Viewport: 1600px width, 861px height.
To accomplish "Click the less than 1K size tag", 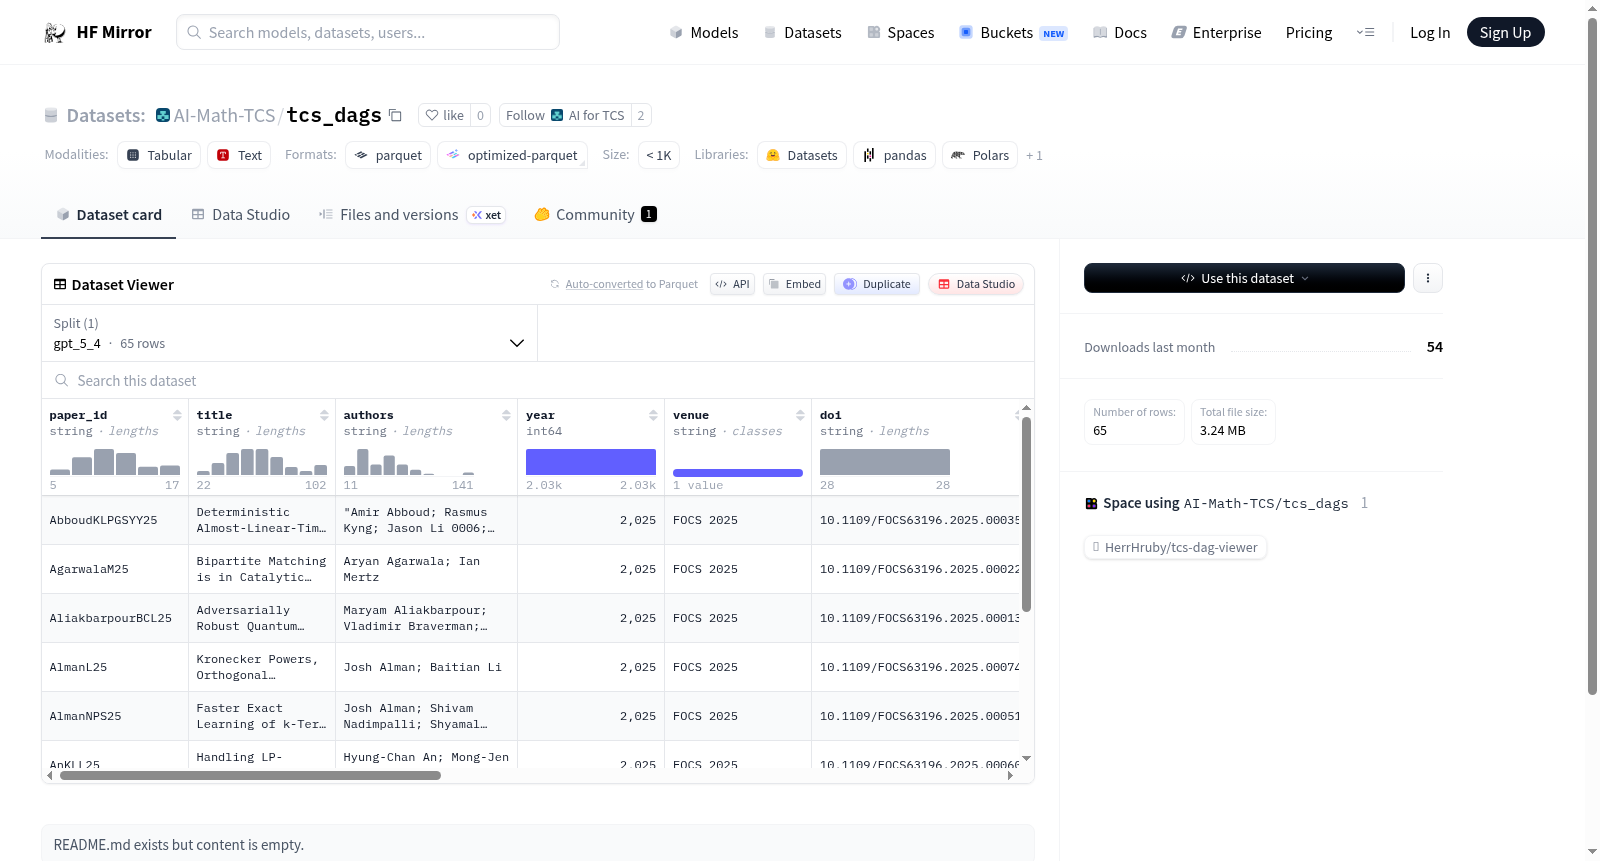I will 659,155.
